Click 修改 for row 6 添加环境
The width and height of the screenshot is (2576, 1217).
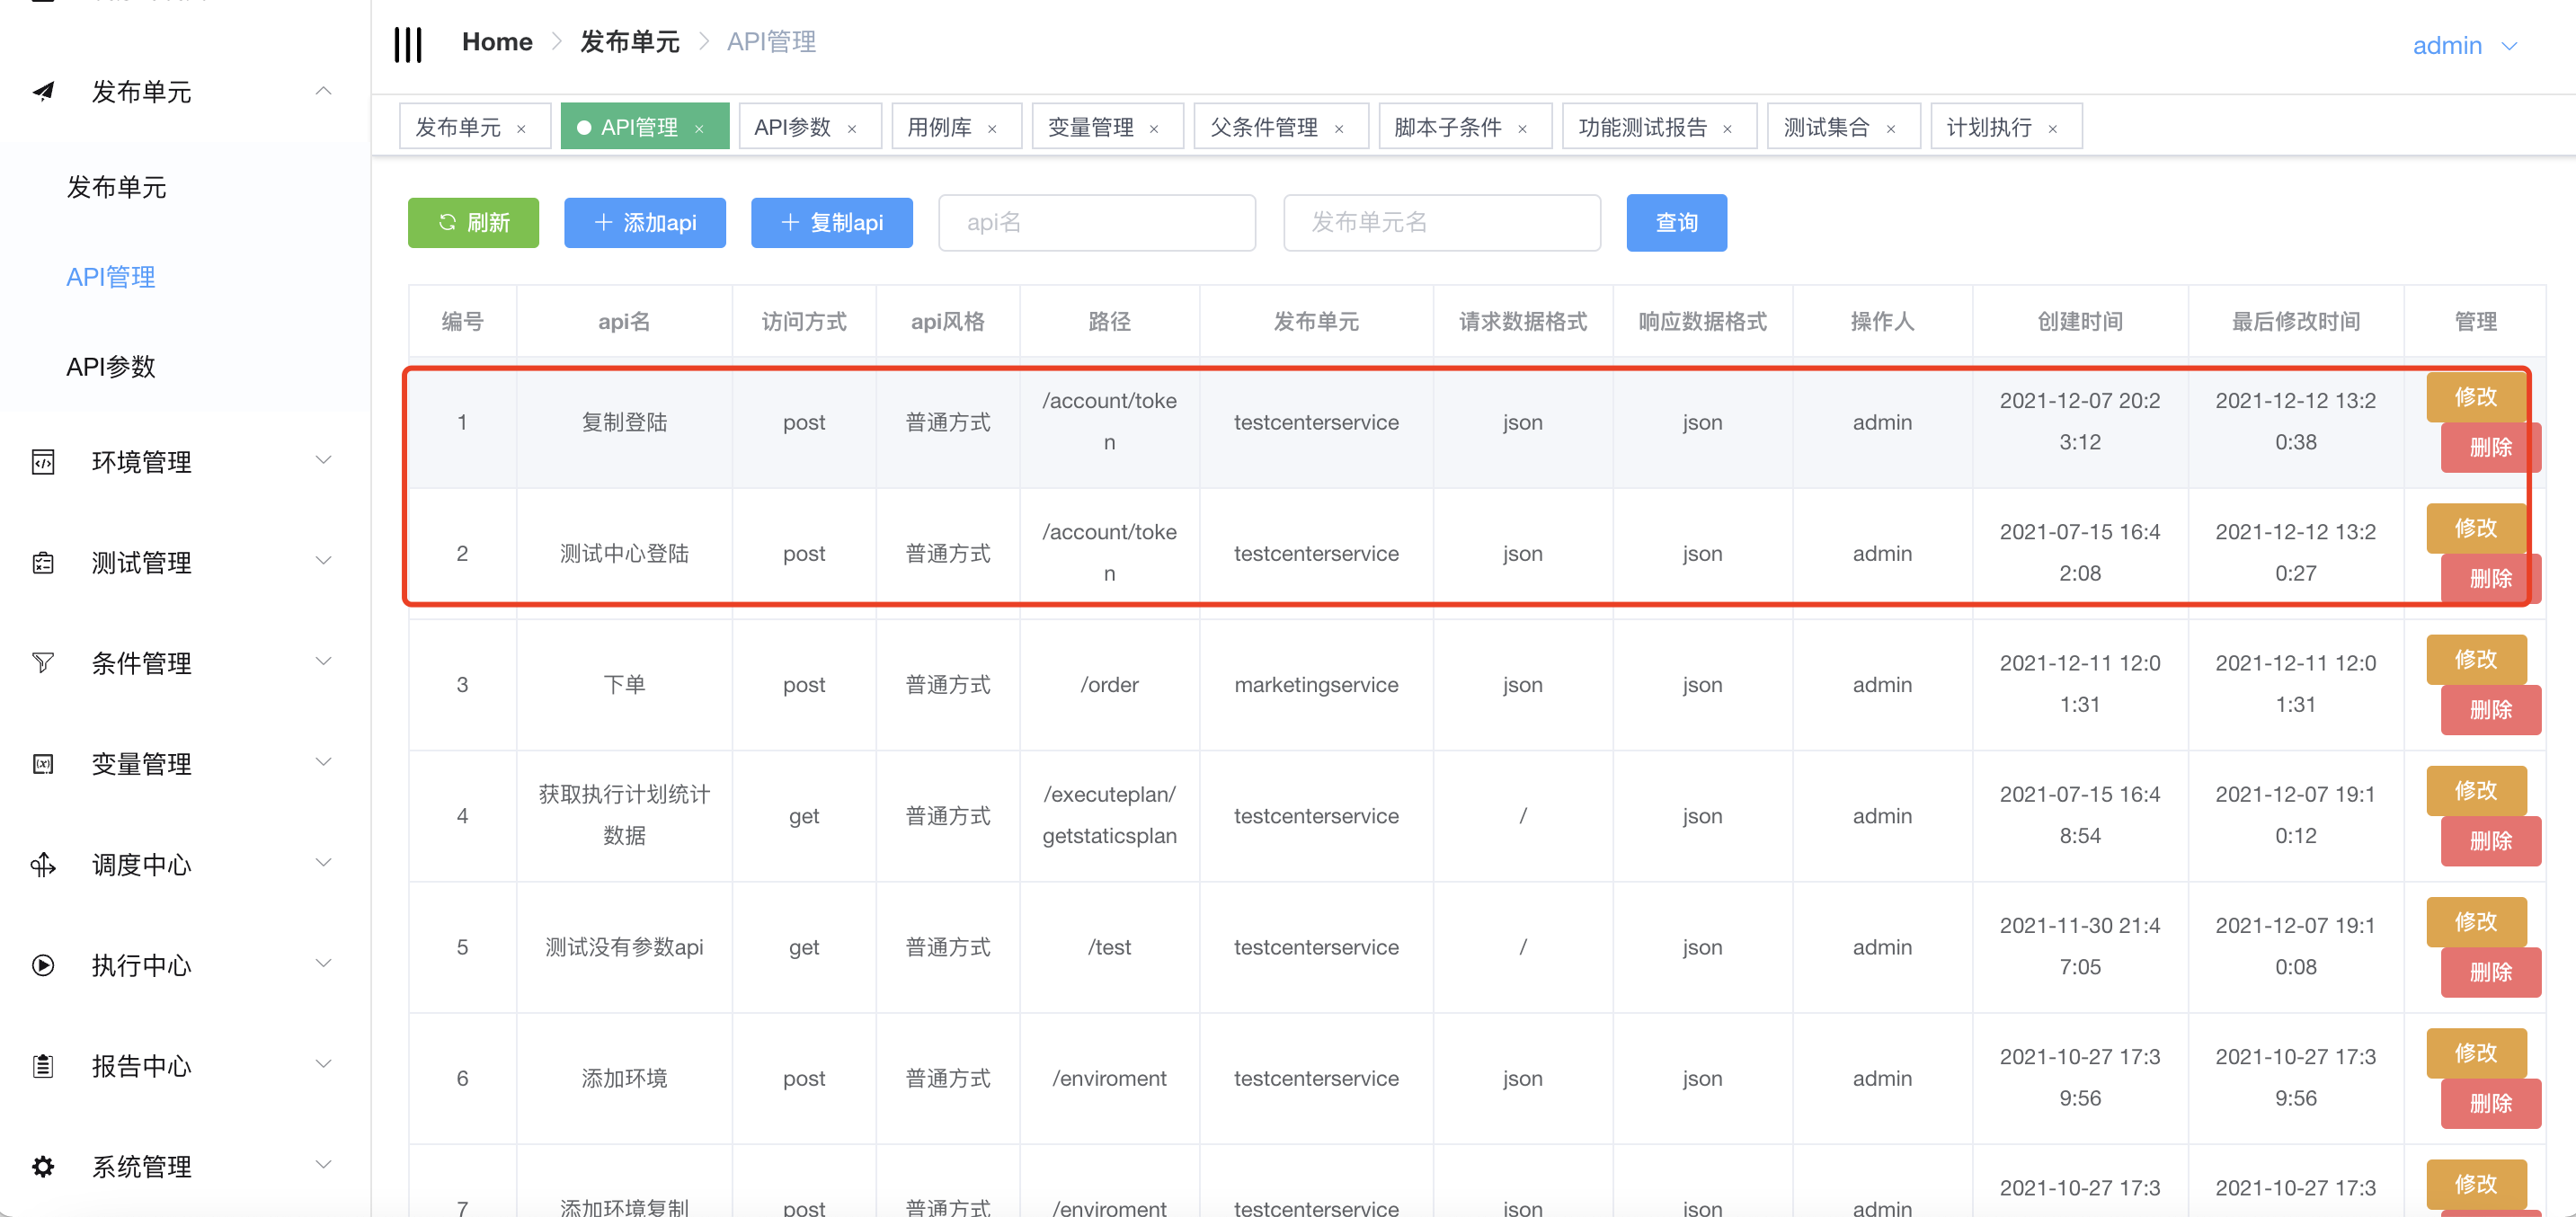click(x=2476, y=1053)
